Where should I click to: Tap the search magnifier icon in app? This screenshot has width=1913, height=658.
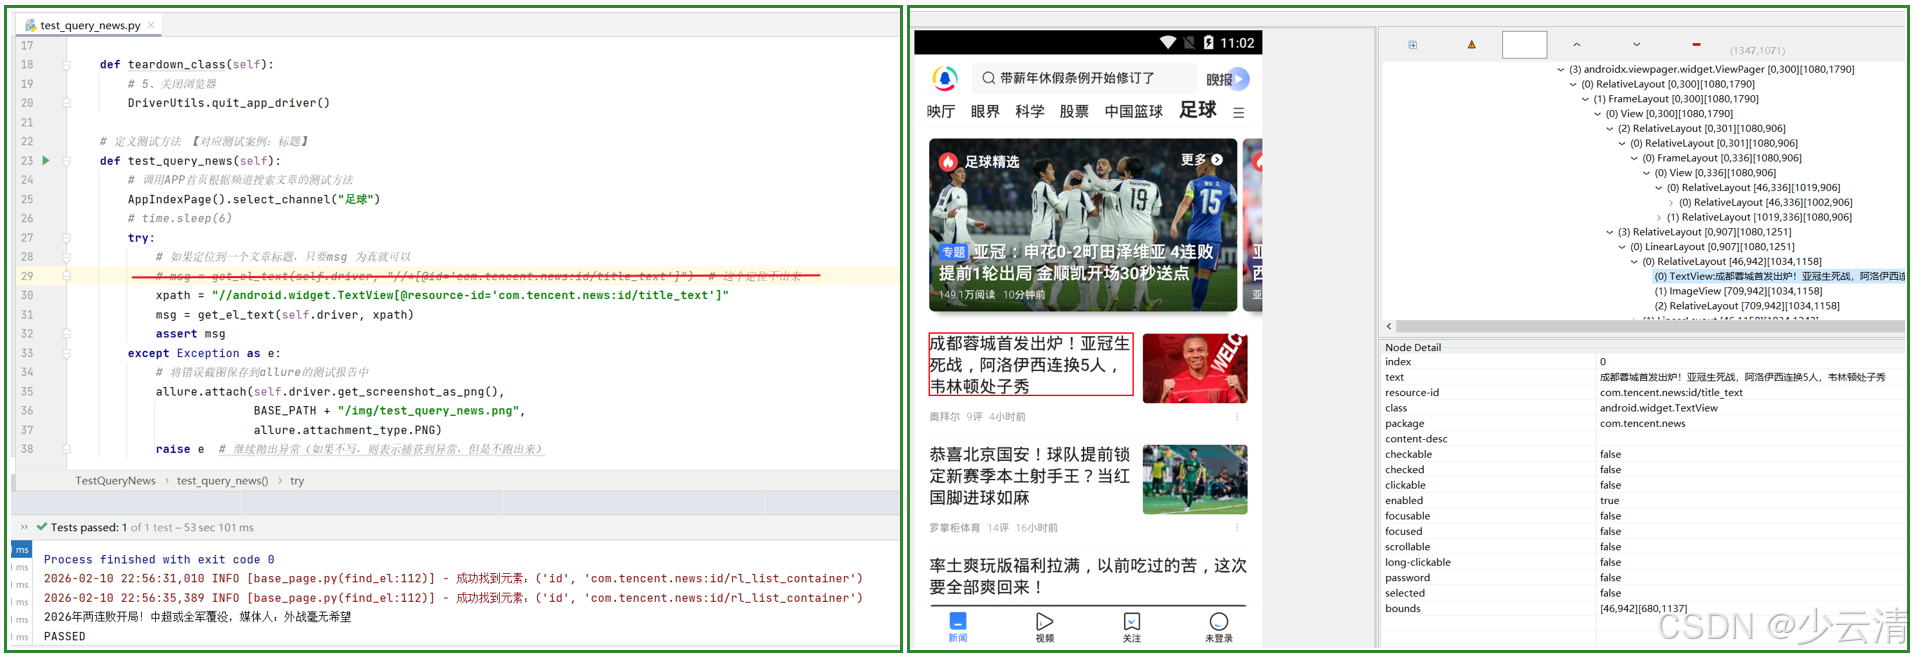pos(988,78)
